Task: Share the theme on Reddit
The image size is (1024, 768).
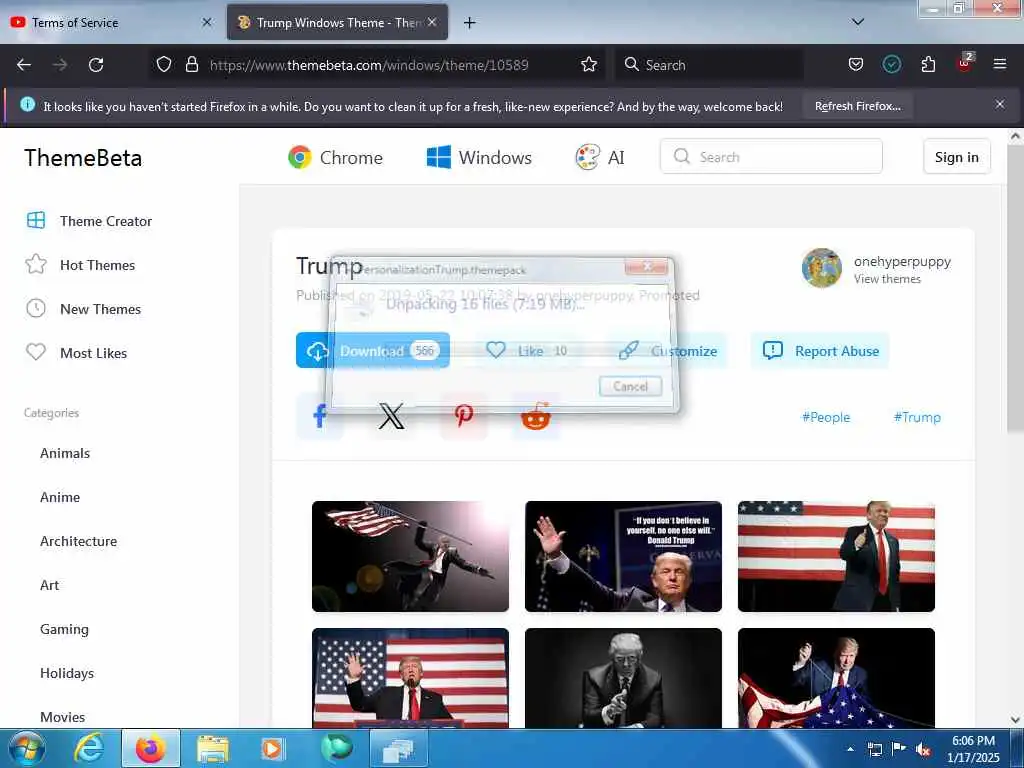Action: (536, 416)
